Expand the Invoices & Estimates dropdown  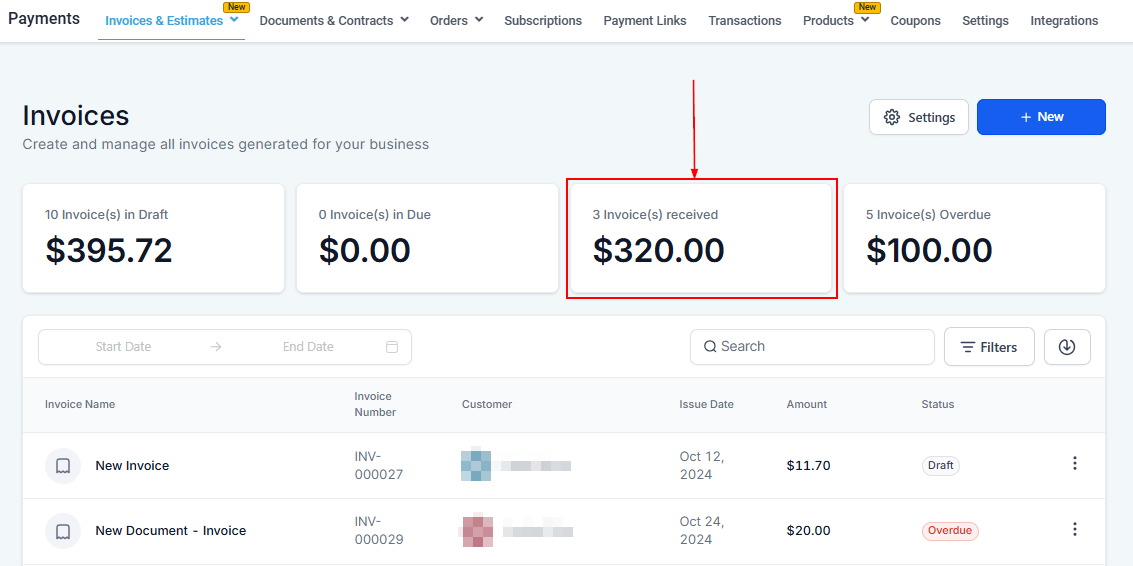[171, 21]
